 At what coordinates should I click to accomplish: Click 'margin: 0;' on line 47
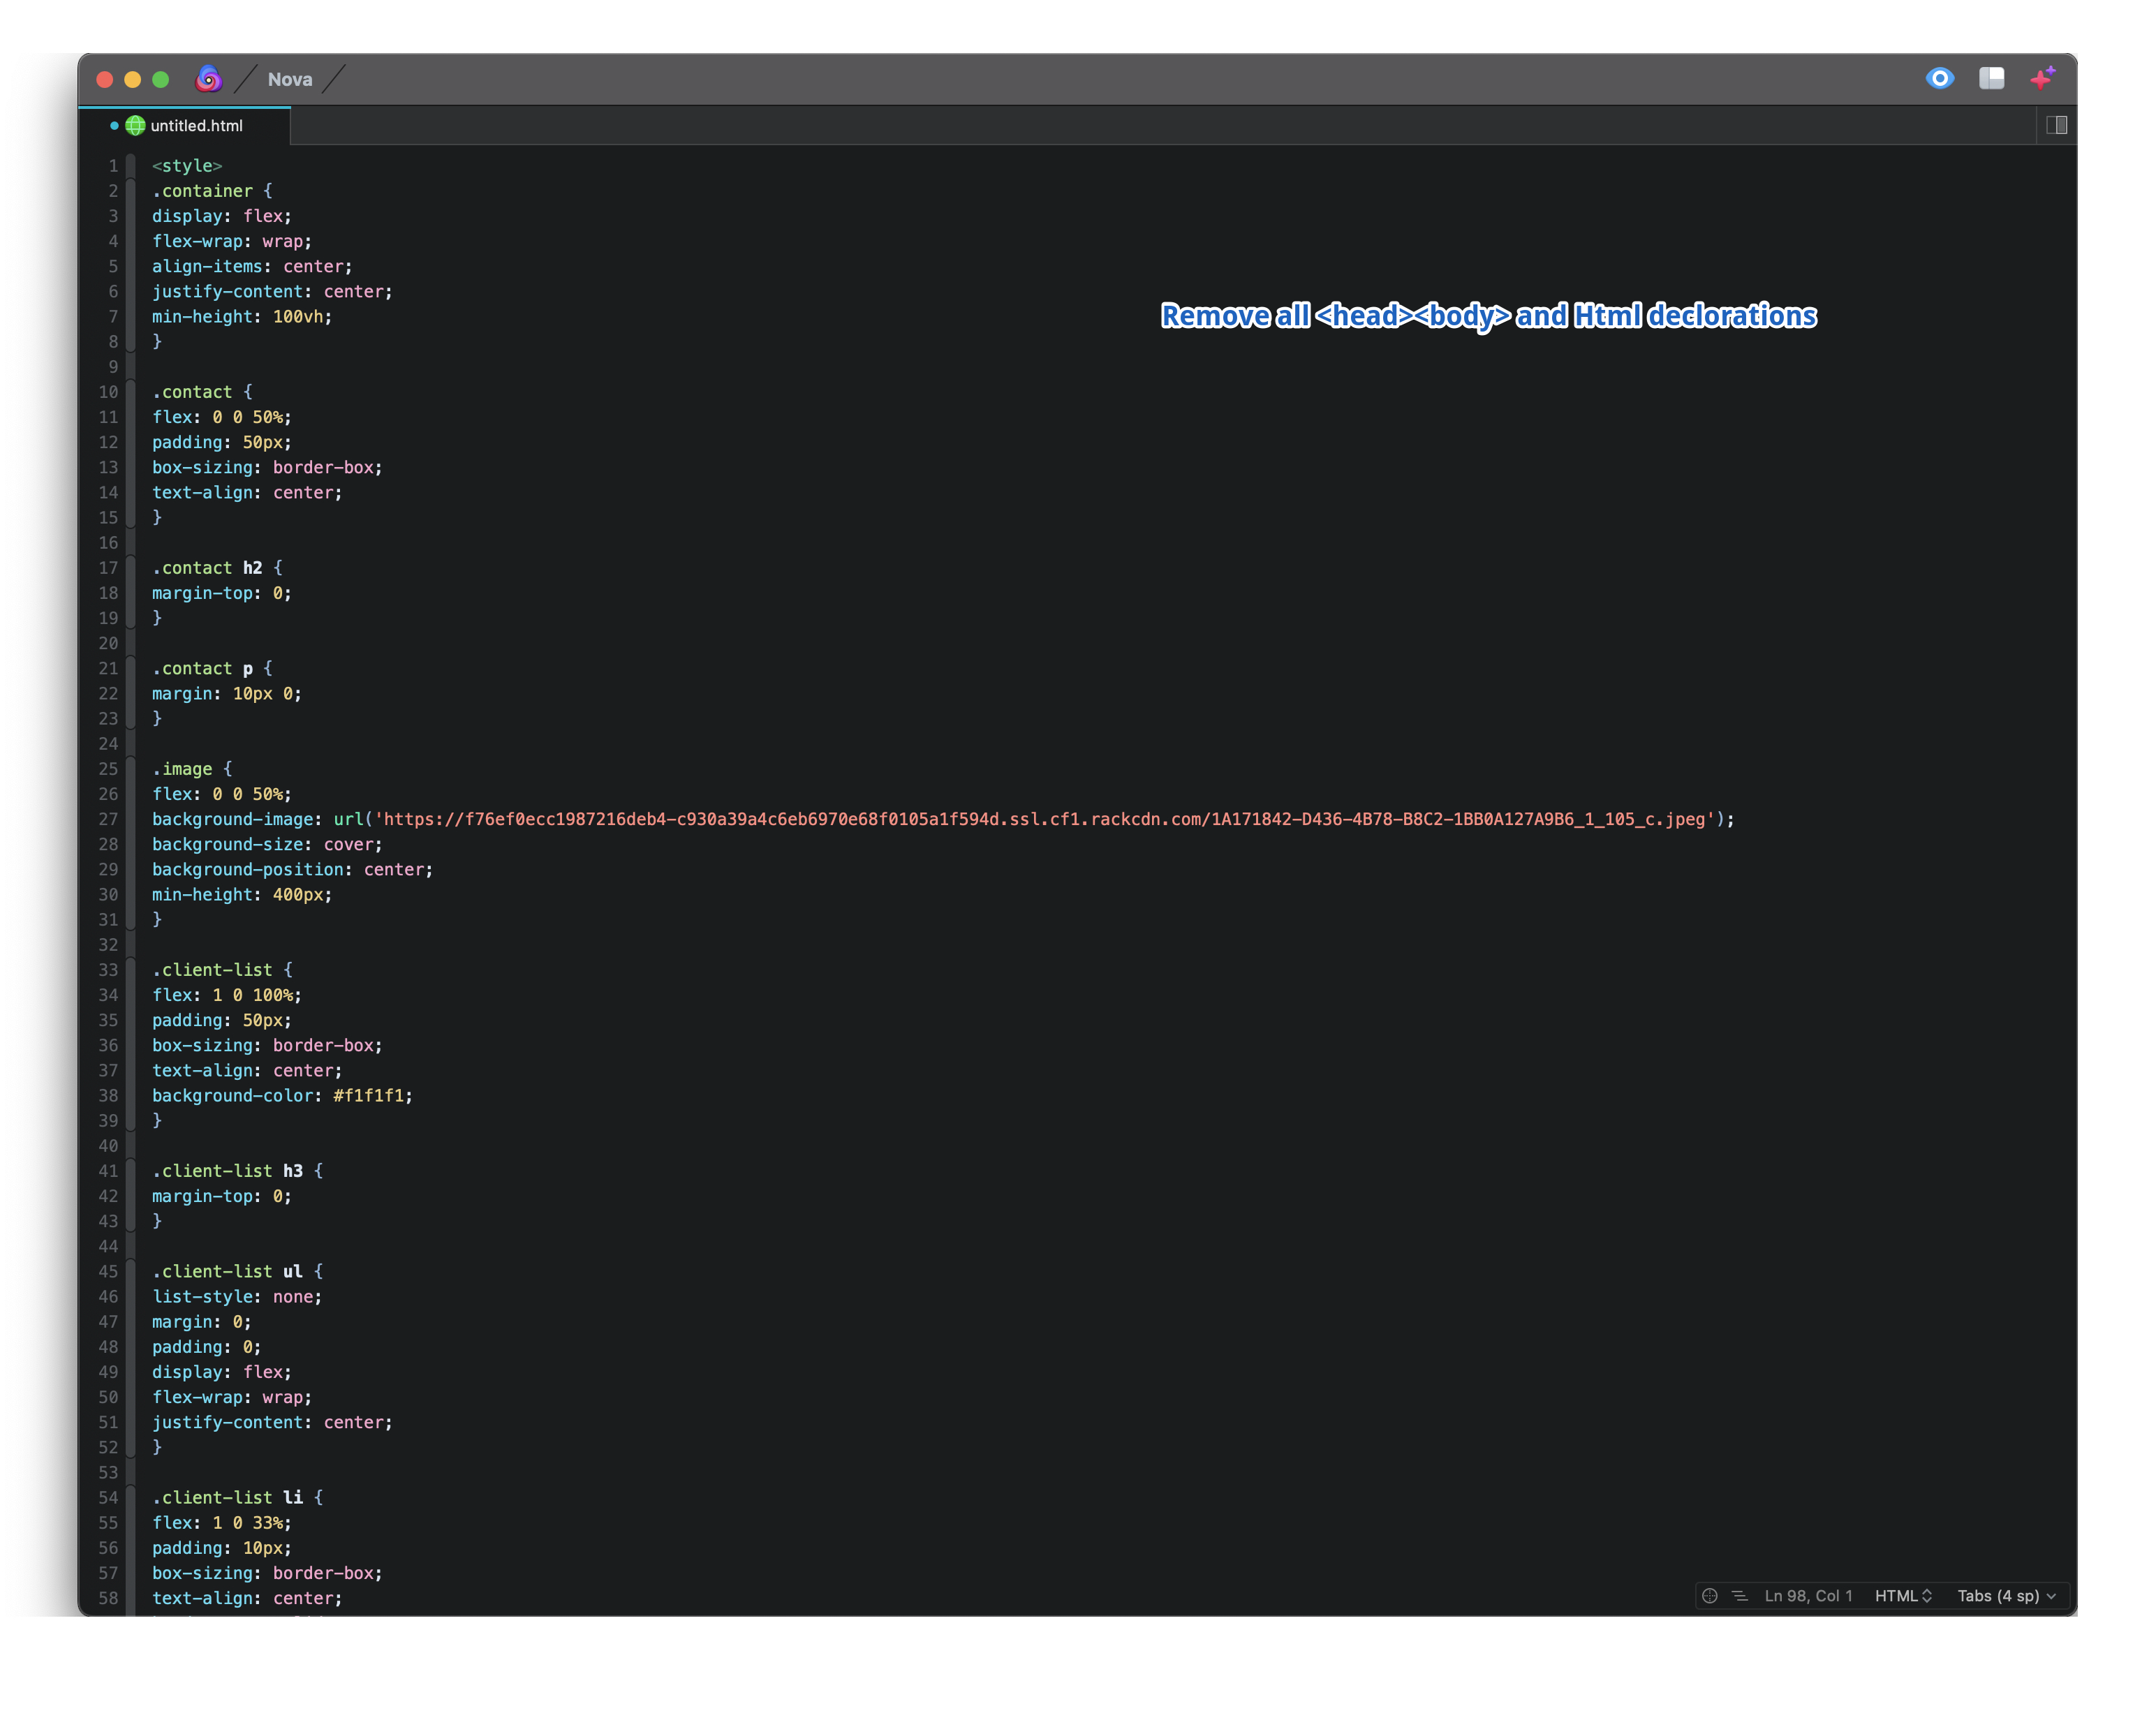(x=202, y=1322)
